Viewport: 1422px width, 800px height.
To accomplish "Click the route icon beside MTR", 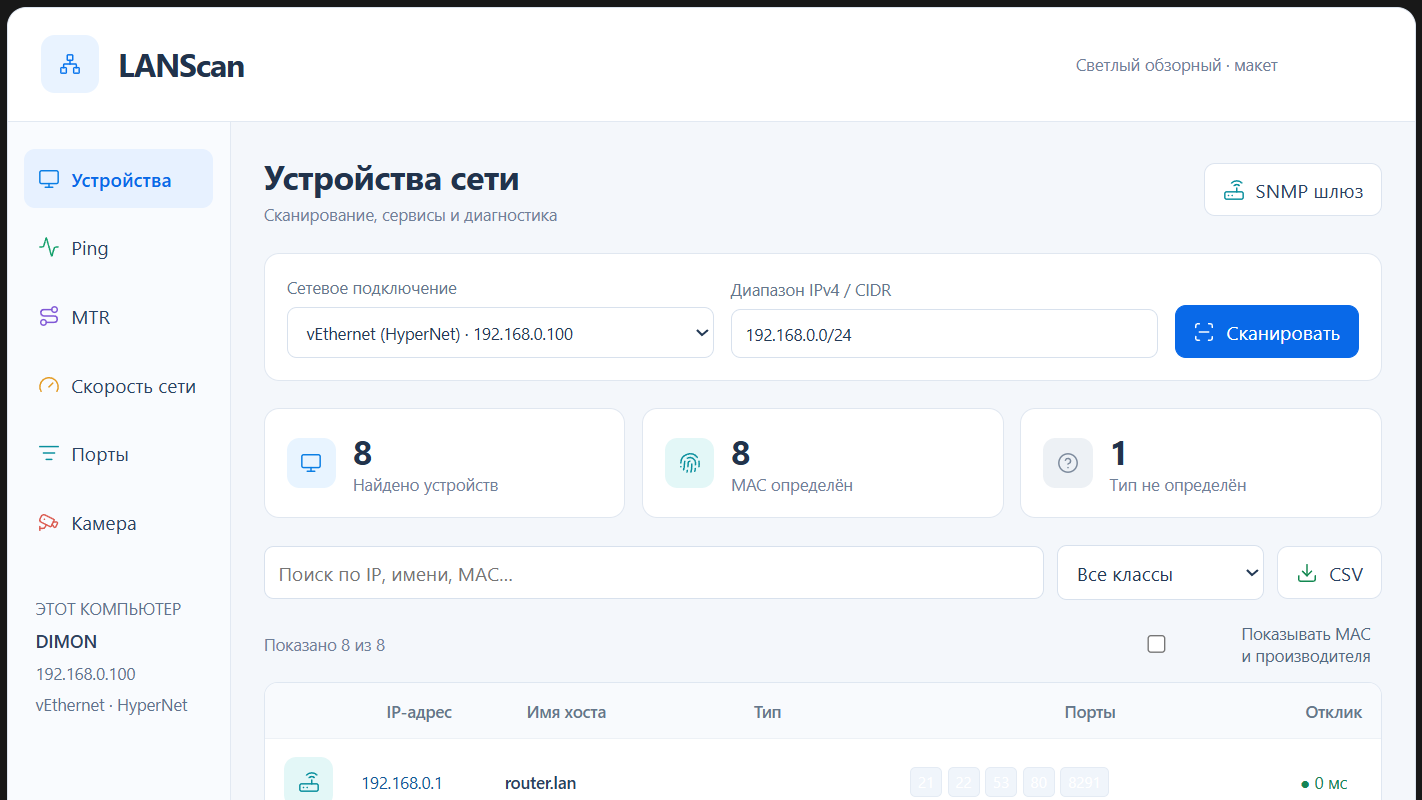I will tap(49, 317).
